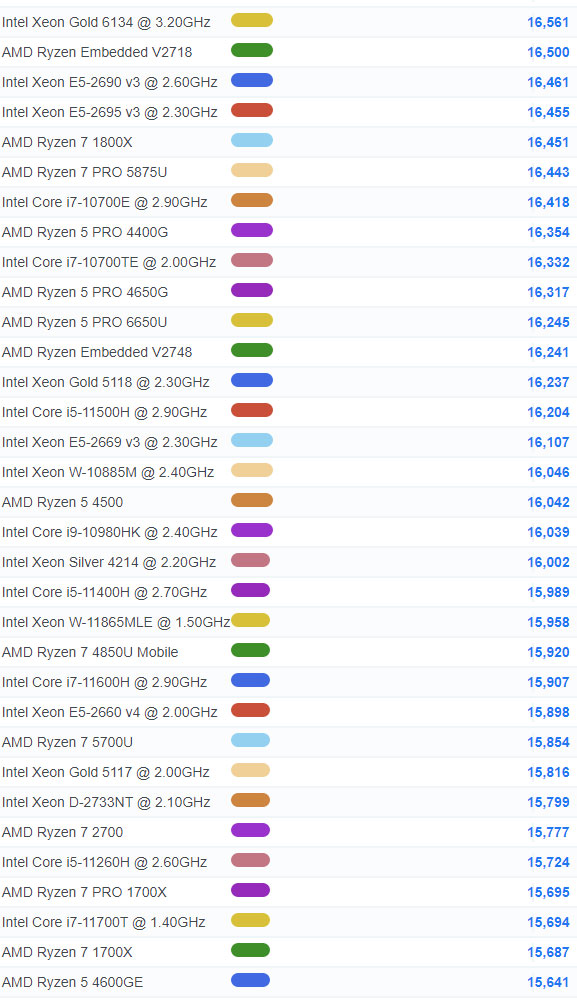Open AMD Ryzen Embedded V2718 link
Image resolution: width=577 pixels, height=1000 pixels.
coord(97,52)
